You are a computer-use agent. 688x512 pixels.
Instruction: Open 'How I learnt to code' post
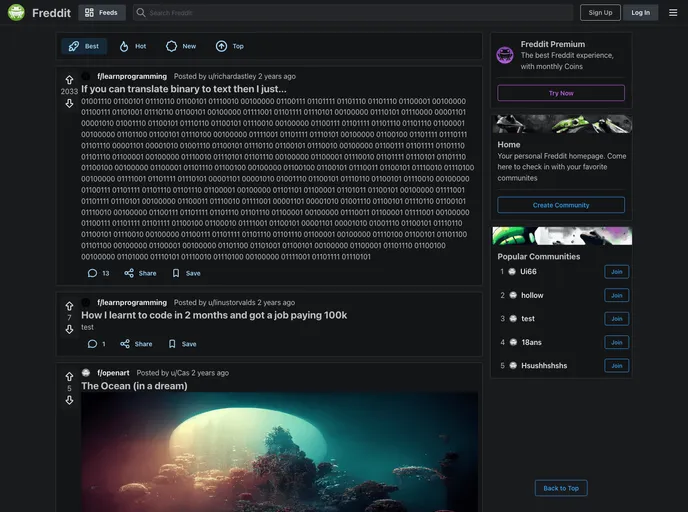tap(214, 315)
